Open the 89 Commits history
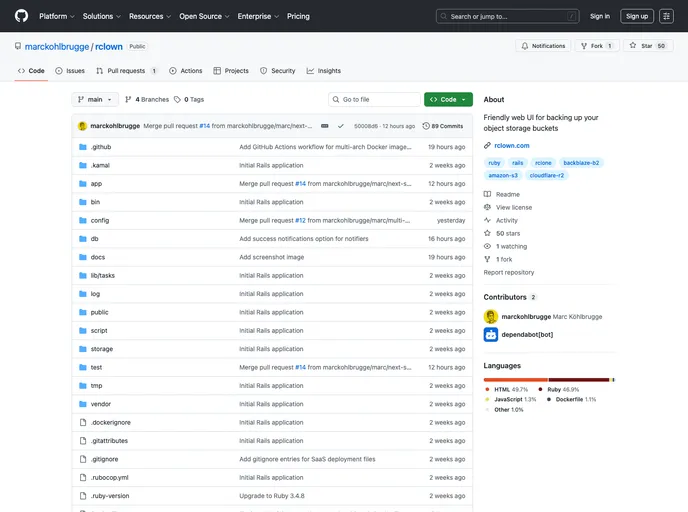 [x=443, y=126]
